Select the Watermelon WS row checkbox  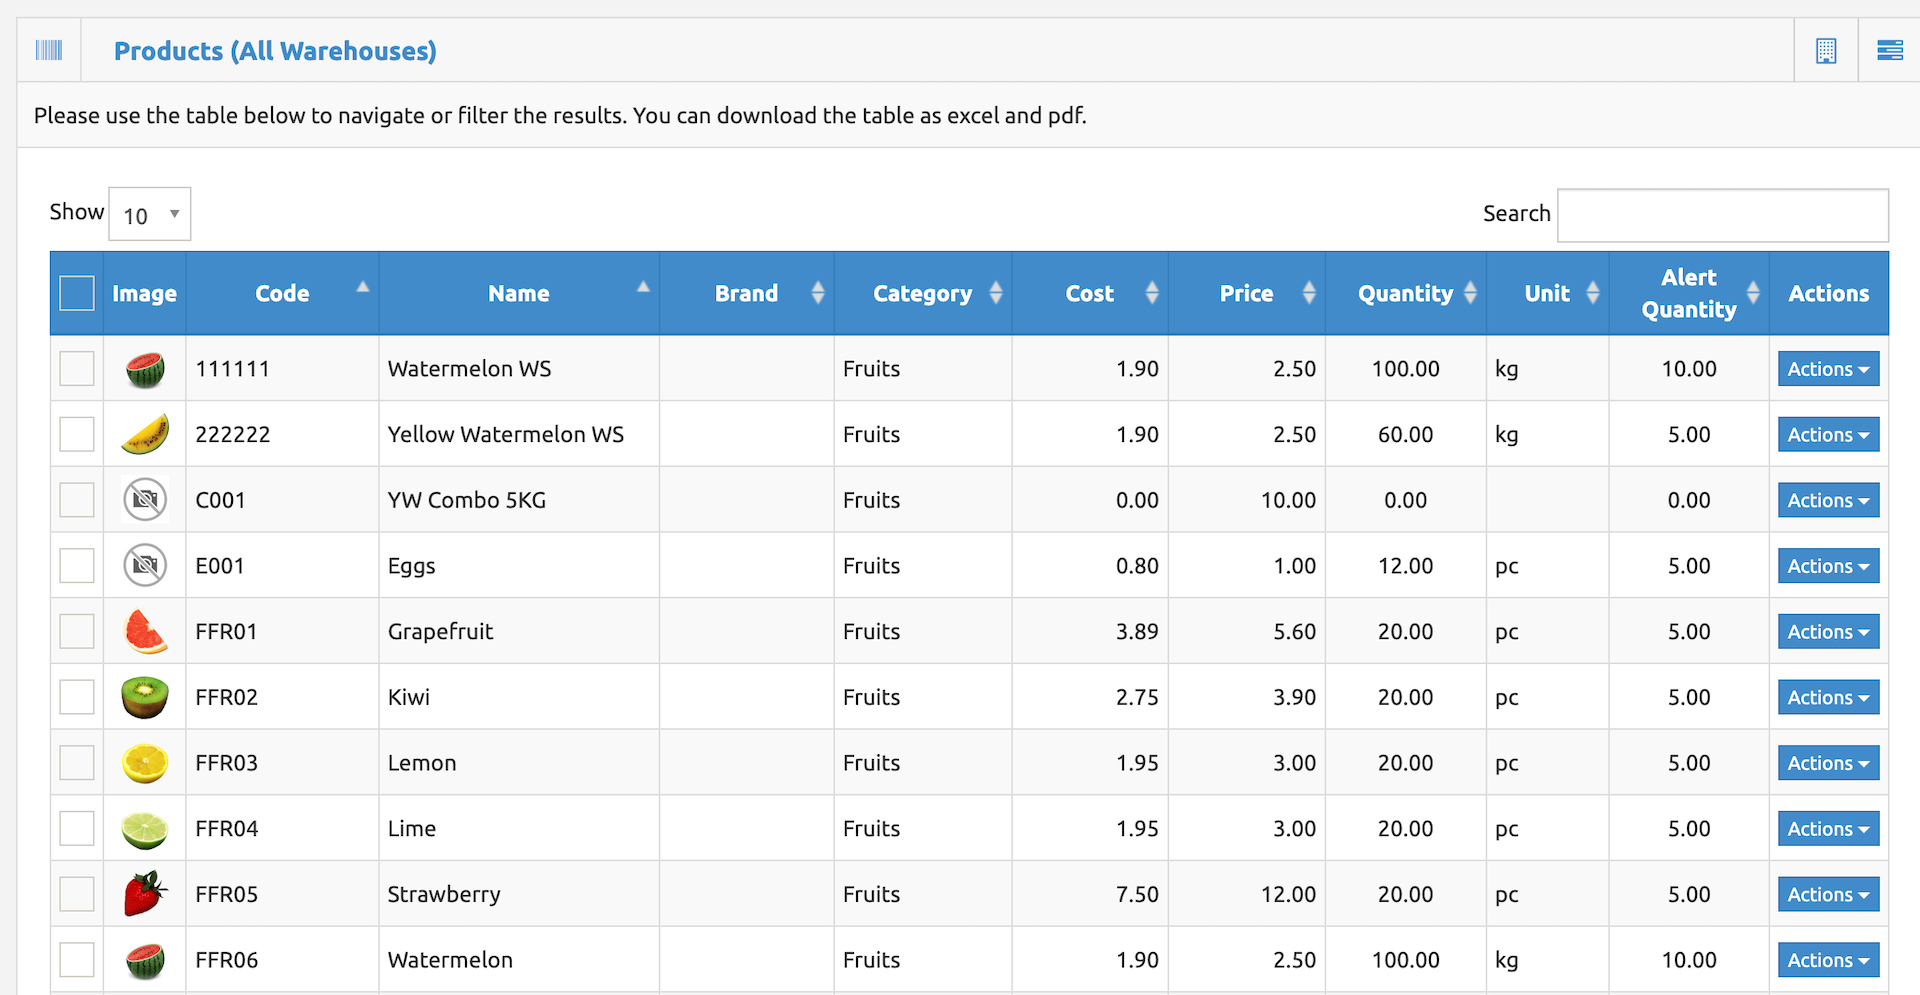[77, 369]
